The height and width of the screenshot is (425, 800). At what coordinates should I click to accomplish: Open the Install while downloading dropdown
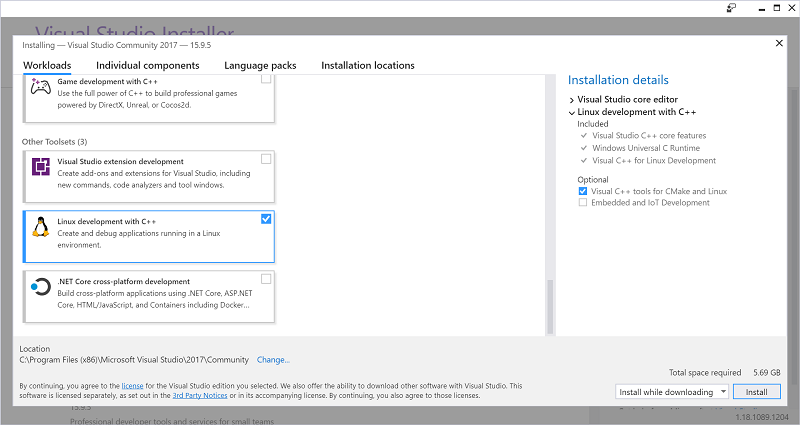(672, 392)
